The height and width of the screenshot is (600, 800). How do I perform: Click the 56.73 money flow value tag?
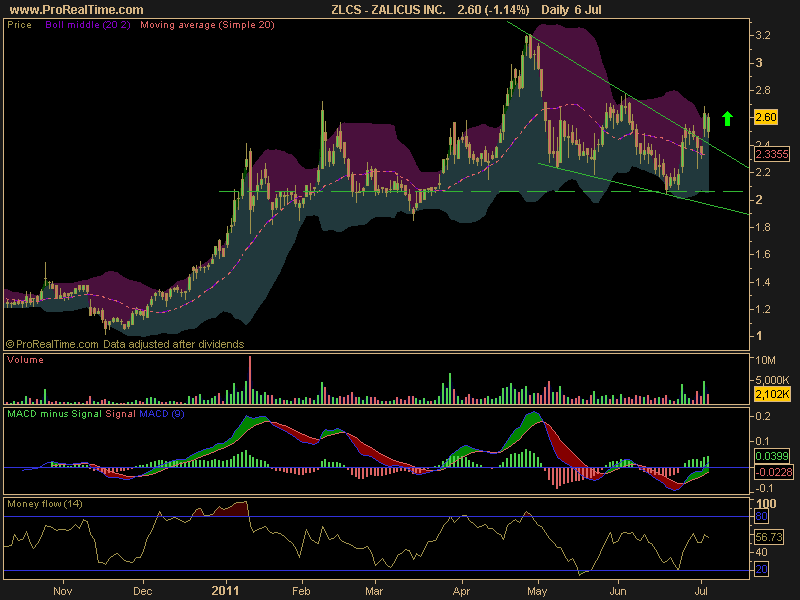[x=769, y=537]
